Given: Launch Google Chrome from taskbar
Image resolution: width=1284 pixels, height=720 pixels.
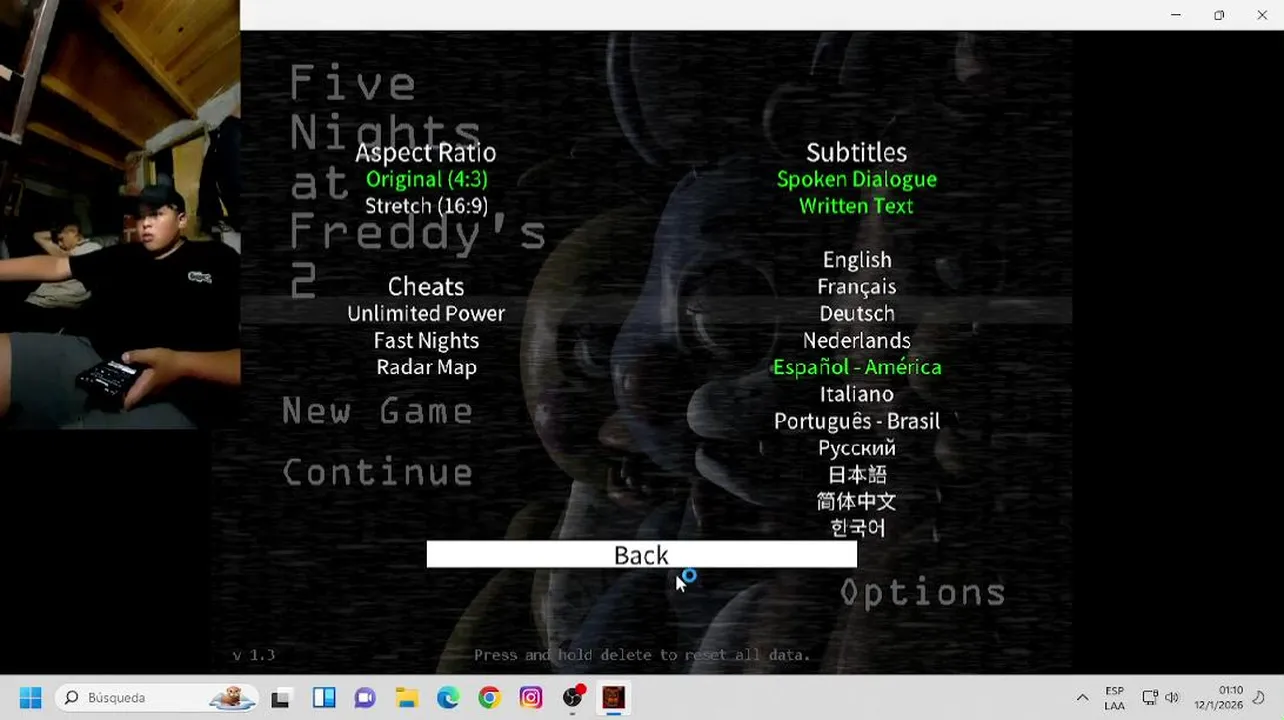Looking at the screenshot, I should (489, 698).
